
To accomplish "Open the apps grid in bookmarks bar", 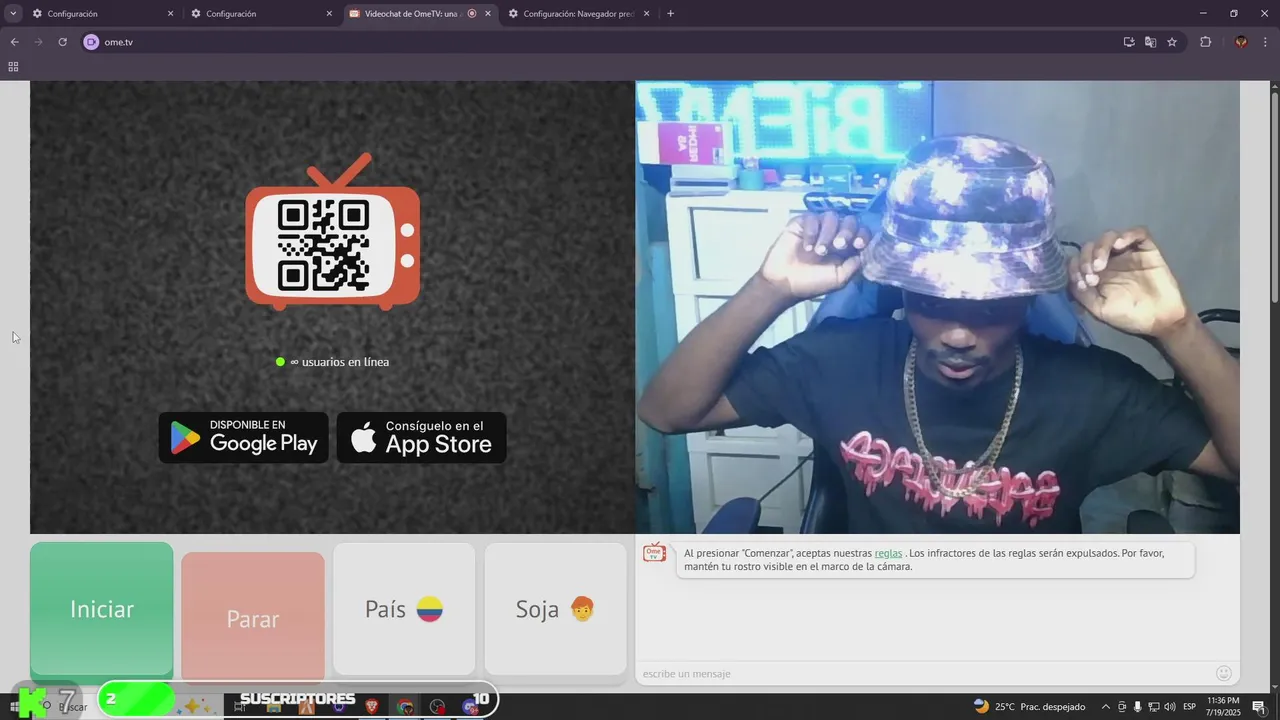I will pos(13,67).
